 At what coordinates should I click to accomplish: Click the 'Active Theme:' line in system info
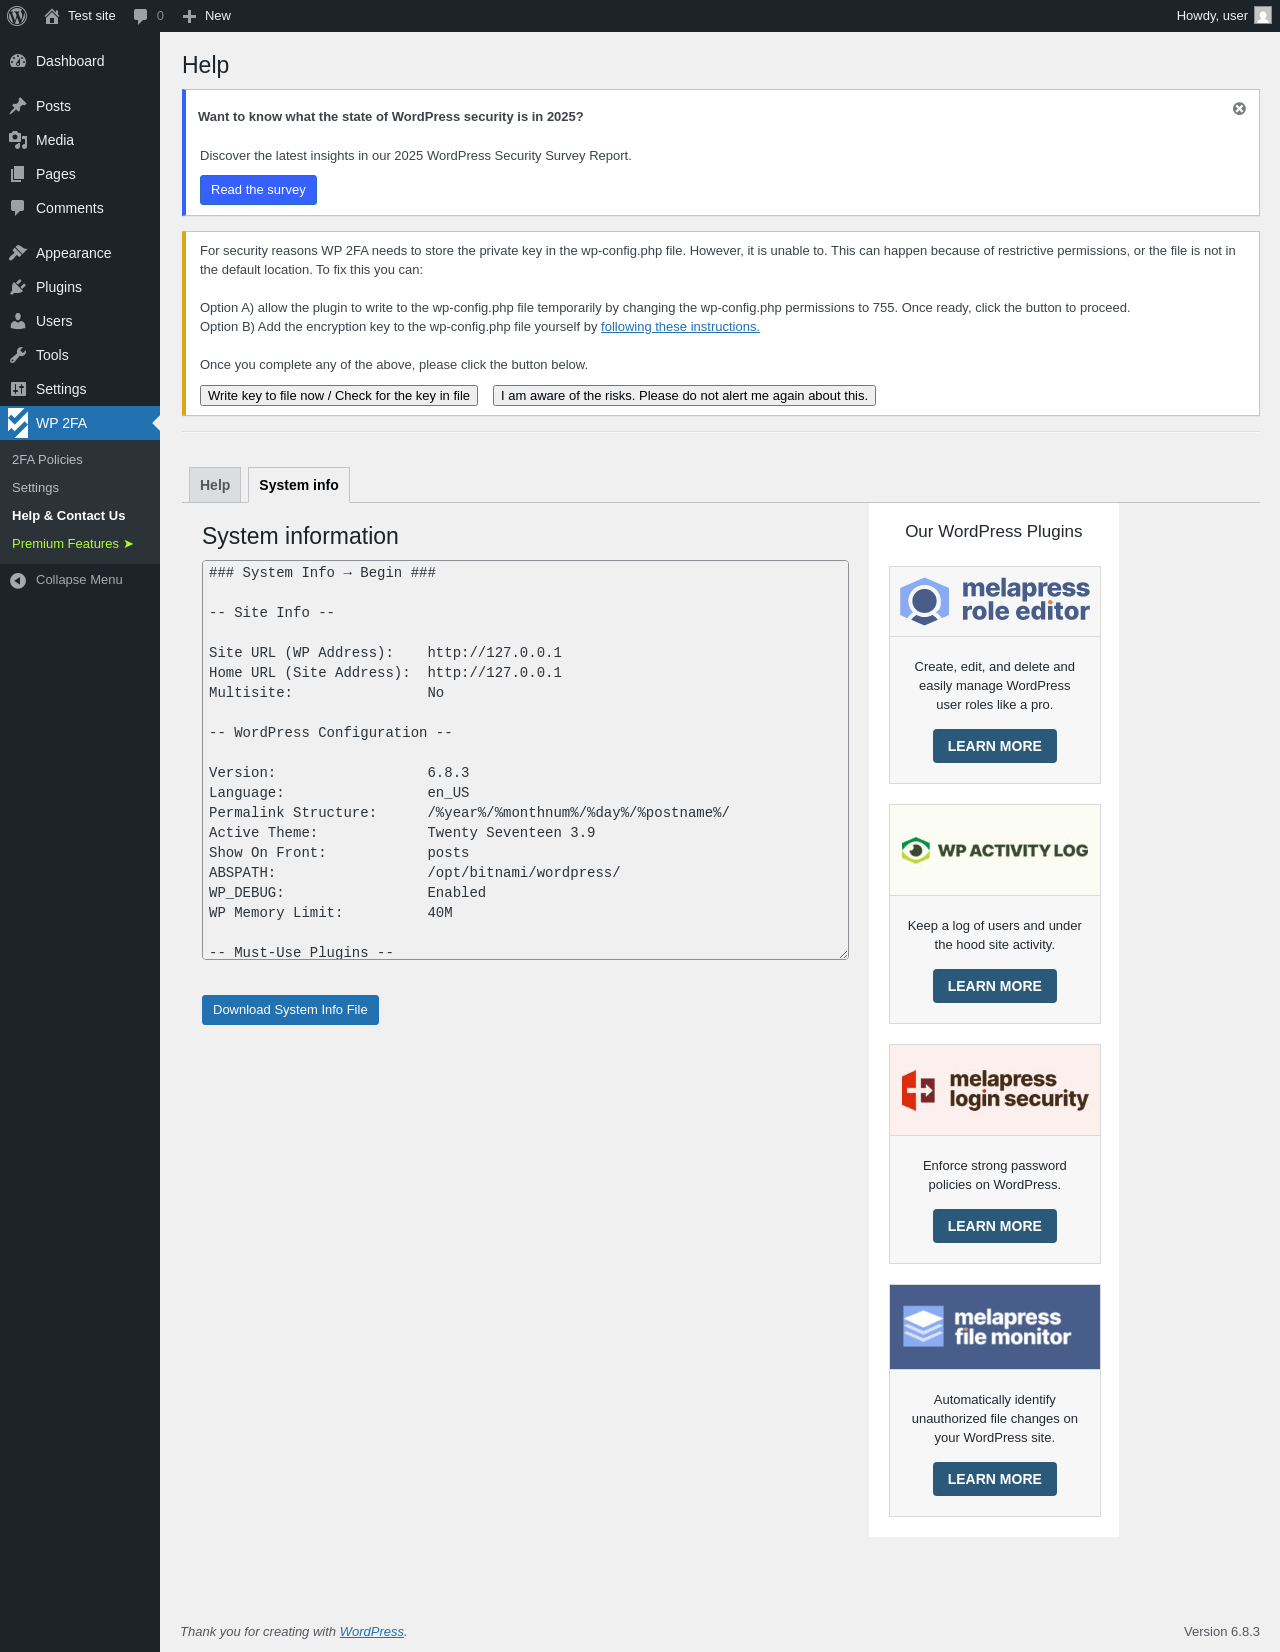point(402,833)
